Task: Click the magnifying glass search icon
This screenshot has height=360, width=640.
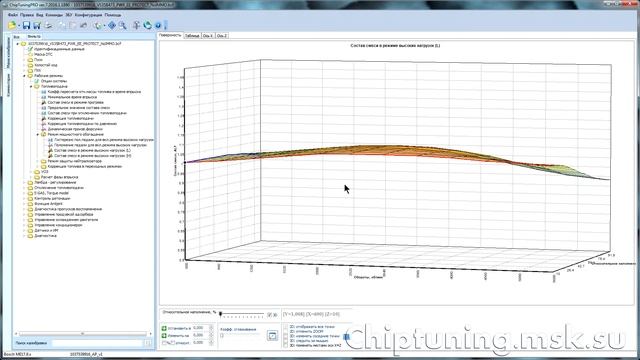Action: tap(122, 25)
